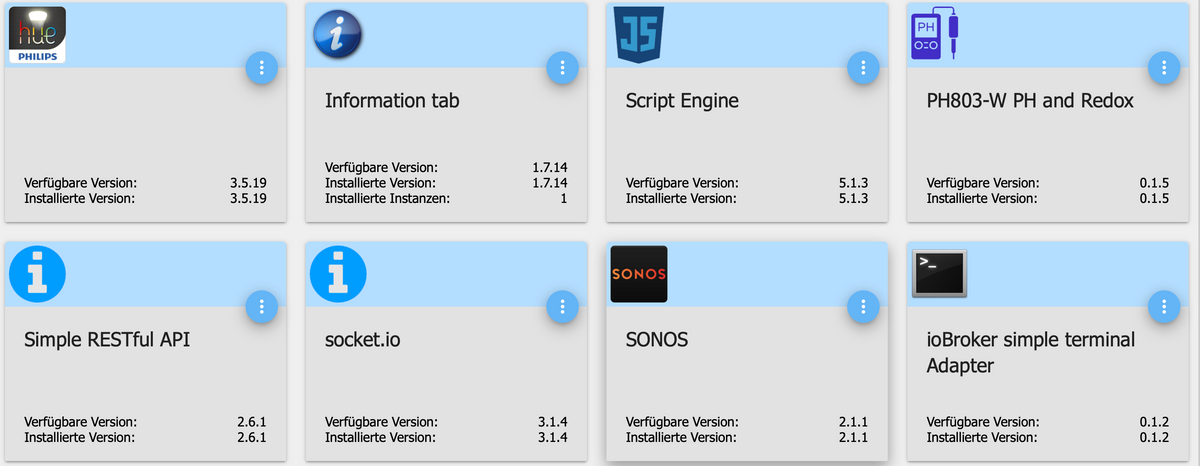Select the "socket.io" card title
Image resolution: width=1200 pixels, height=466 pixels.
pos(363,340)
